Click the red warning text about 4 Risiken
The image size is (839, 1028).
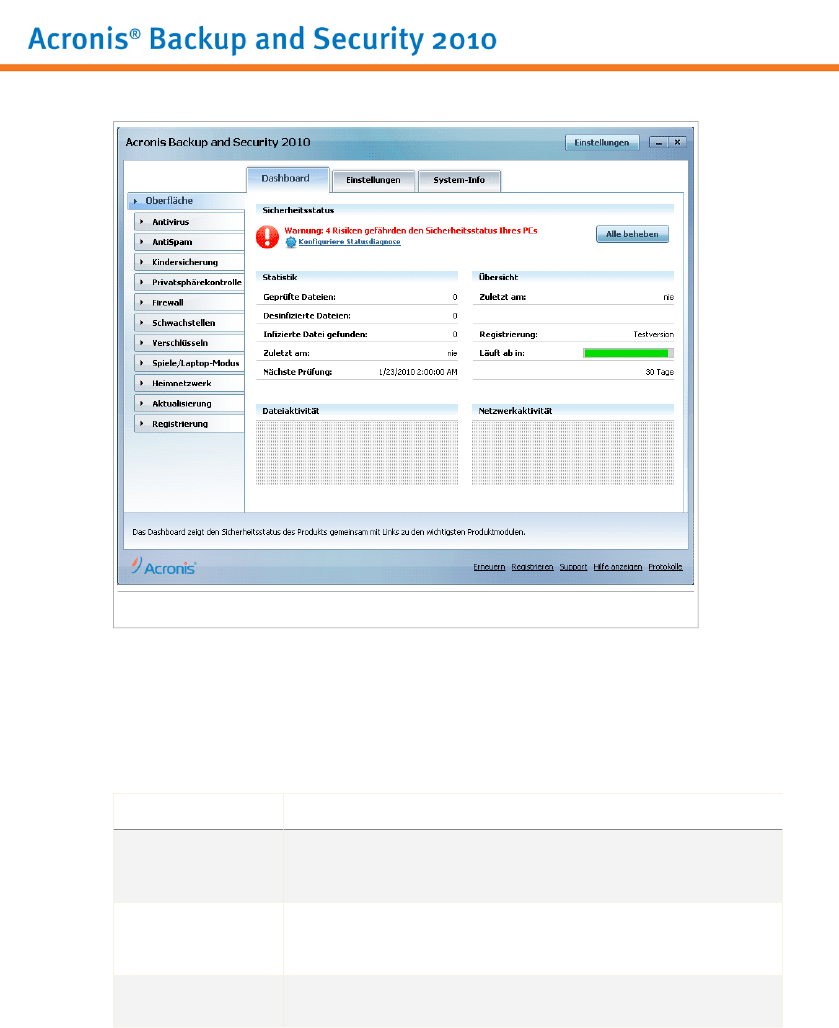pyautogui.click(x=411, y=231)
